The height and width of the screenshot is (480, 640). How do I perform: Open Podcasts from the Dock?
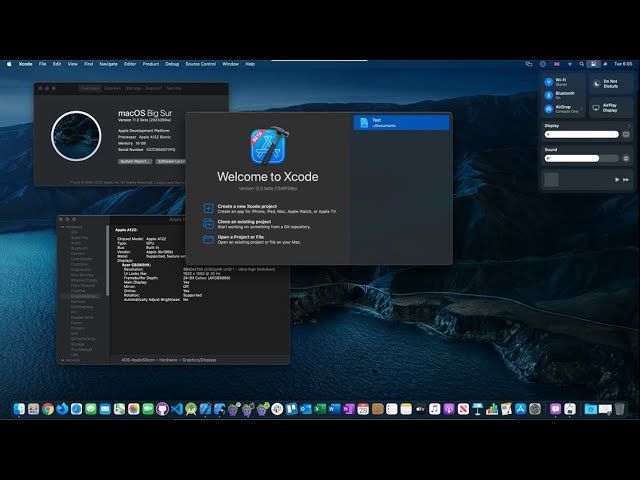coord(449,409)
